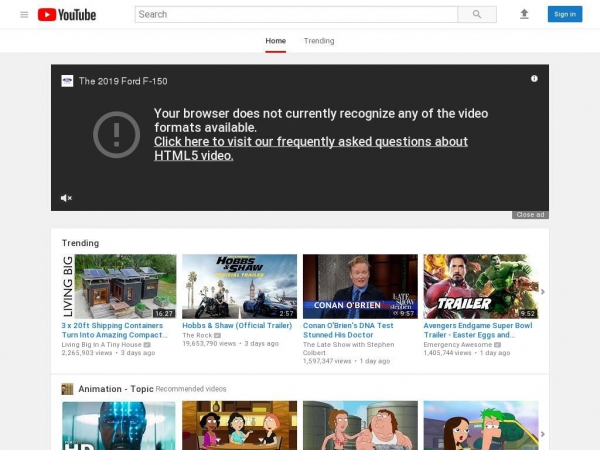Visit Living Big In A Tiny House channel
600x450 pixels.
pos(101,345)
